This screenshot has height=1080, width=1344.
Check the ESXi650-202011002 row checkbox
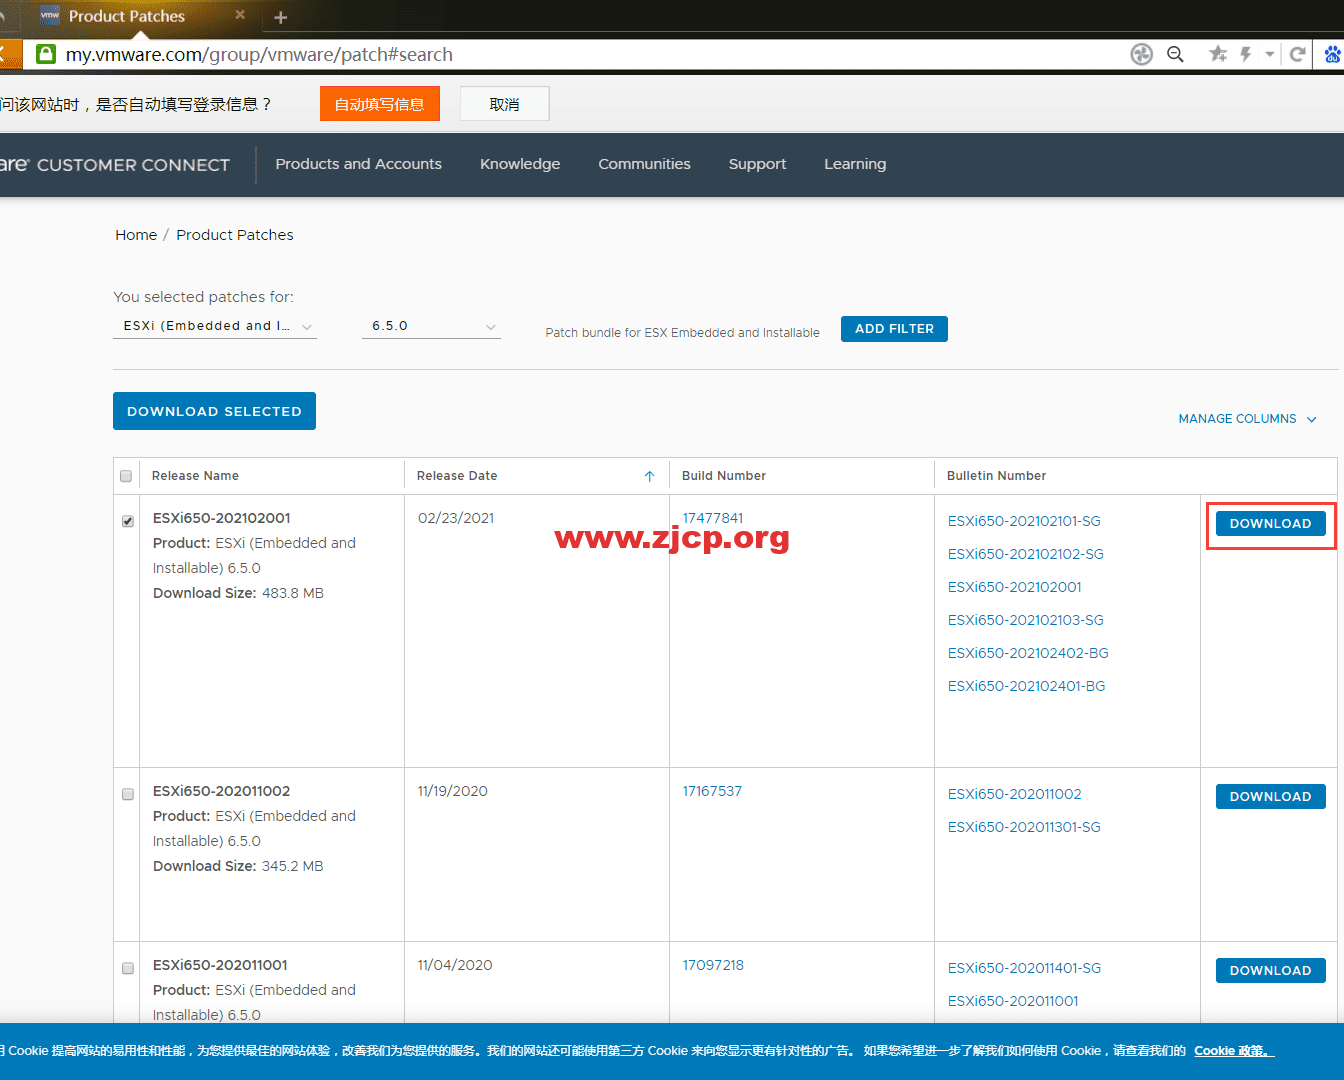pos(128,794)
